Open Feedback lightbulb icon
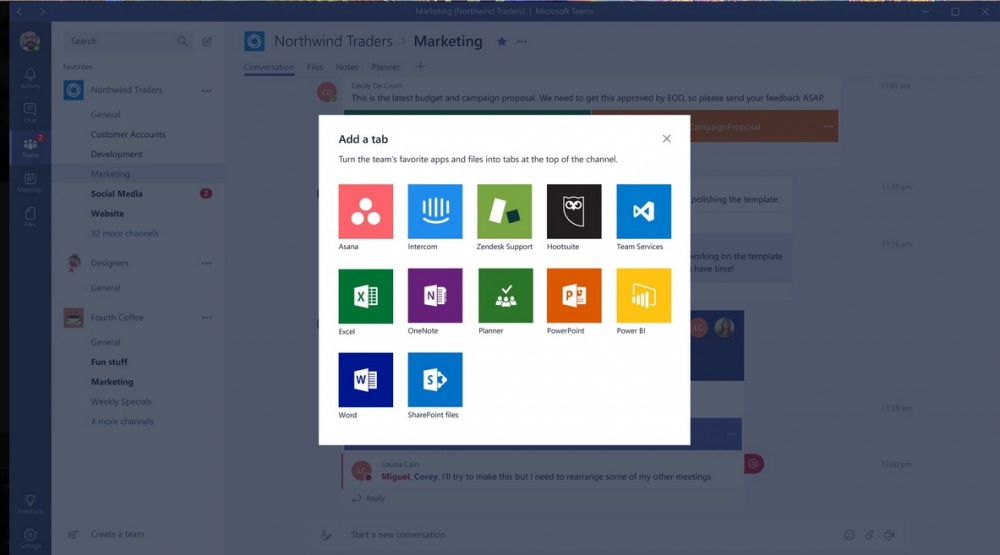 [x=30, y=503]
